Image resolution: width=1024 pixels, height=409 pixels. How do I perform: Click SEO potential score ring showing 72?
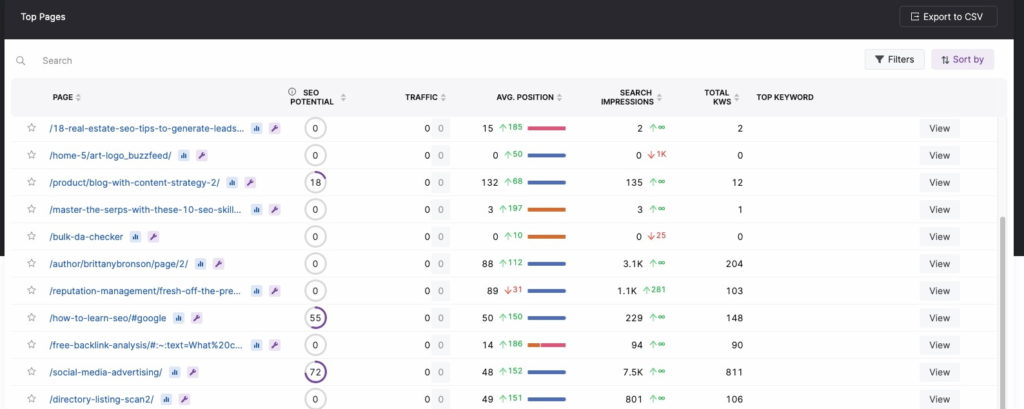coord(315,372)
